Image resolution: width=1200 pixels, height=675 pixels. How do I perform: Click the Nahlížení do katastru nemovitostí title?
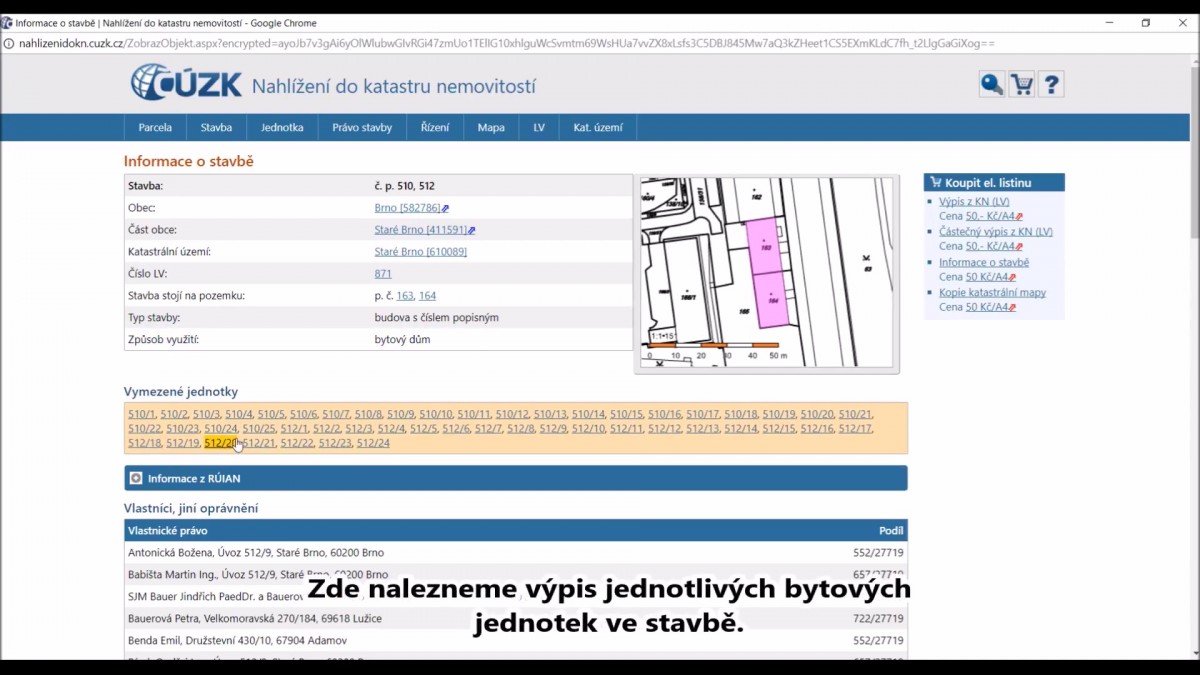393,86
